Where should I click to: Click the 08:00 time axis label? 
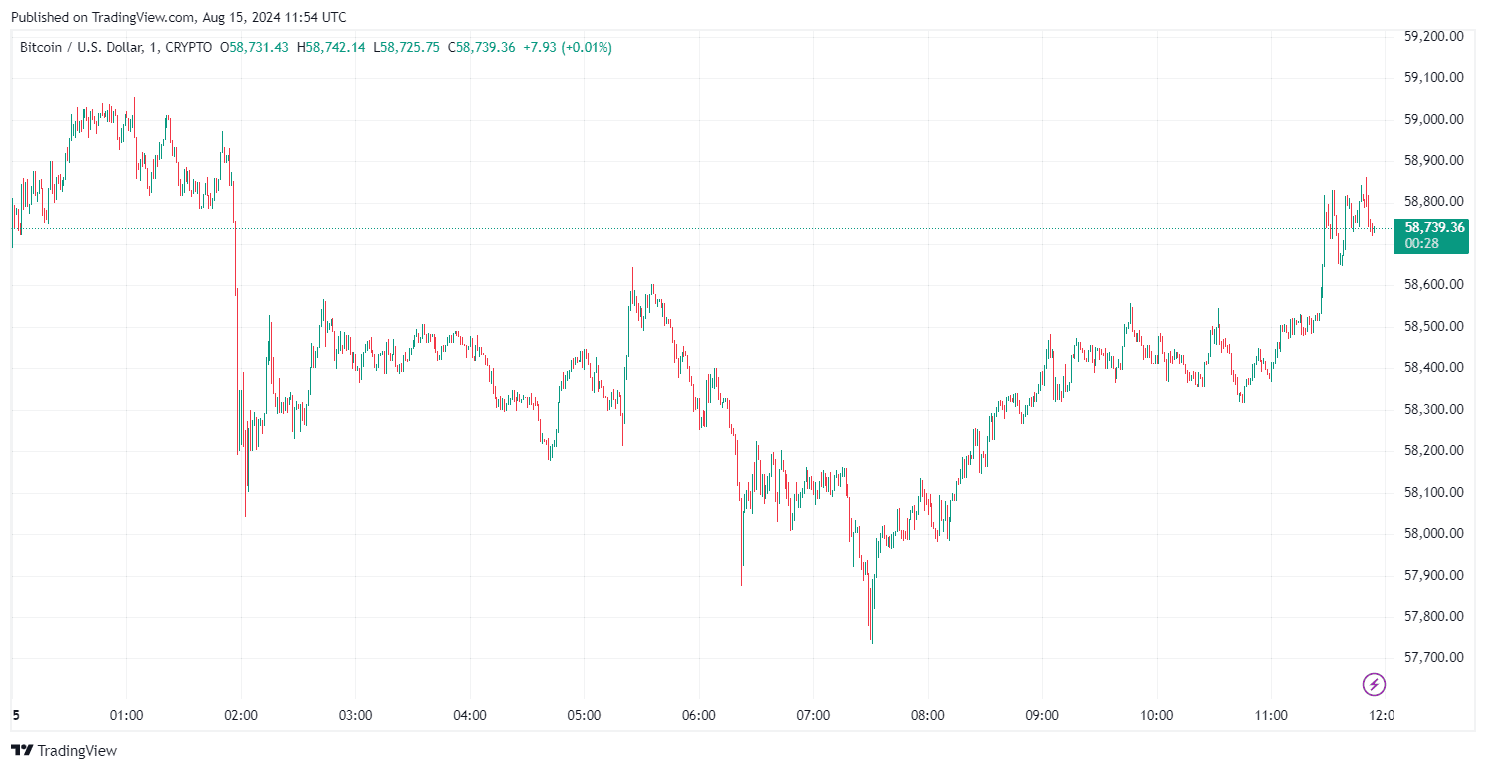[928, 715]
